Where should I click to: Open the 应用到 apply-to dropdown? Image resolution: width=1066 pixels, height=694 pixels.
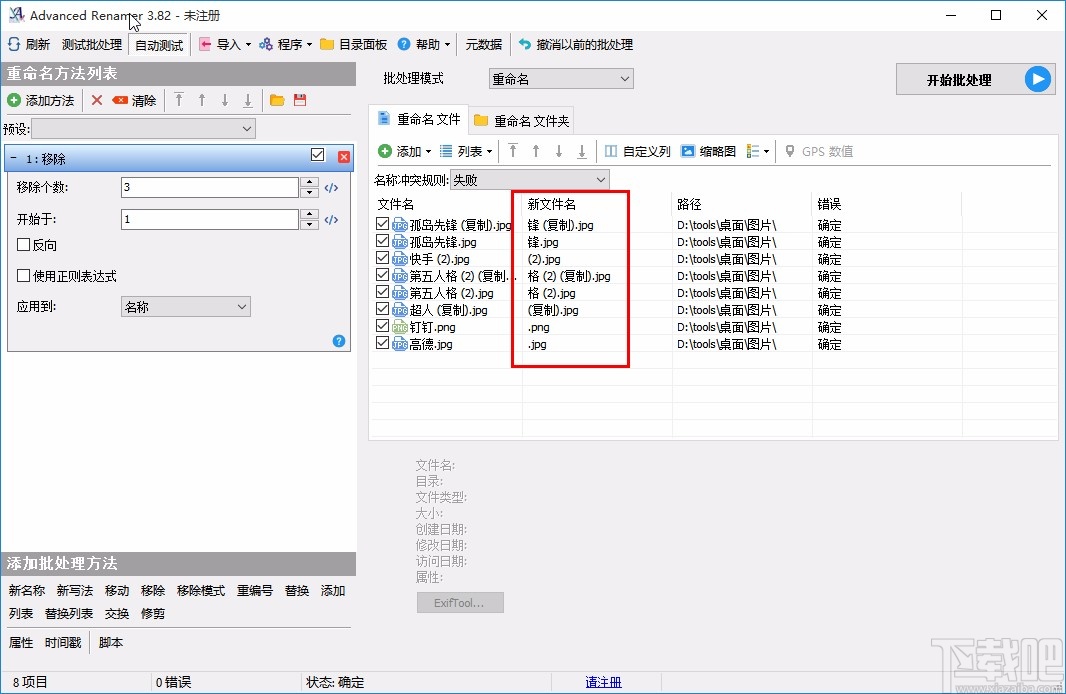(185, 306)
